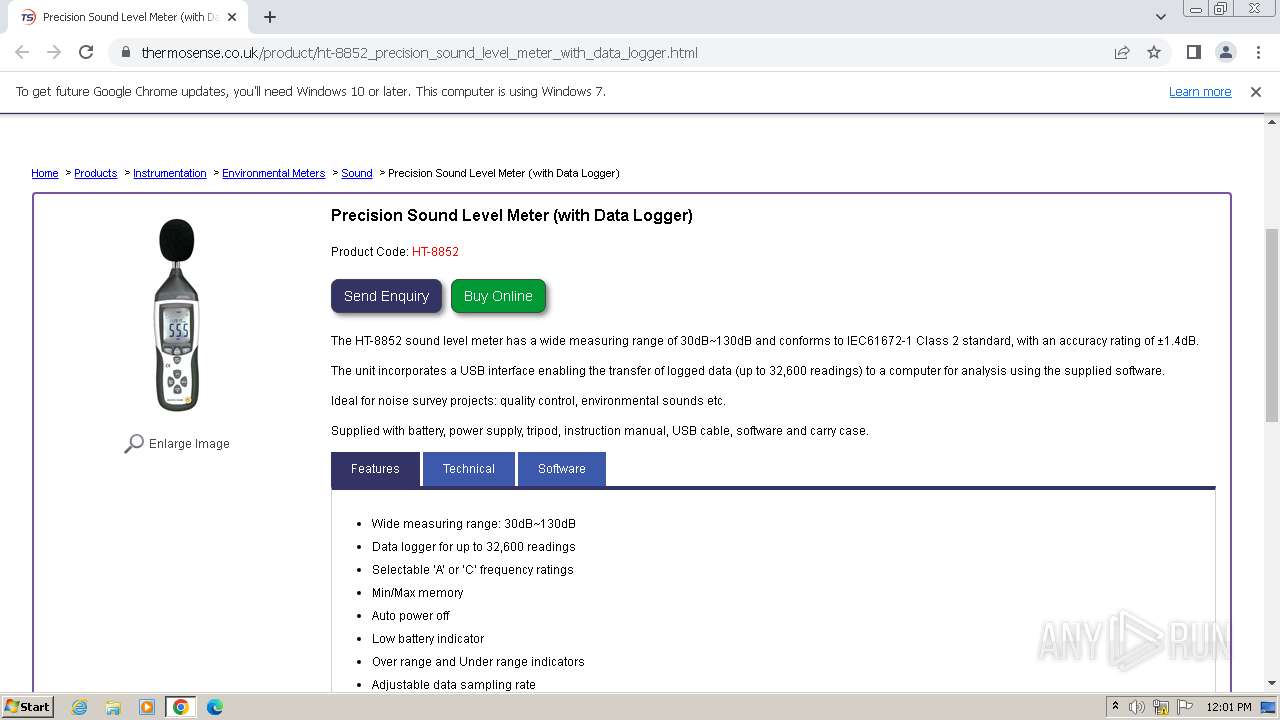The width and height of the screenshot is (1280, 720).
Task: View site information lock icon
Action: pos(125,52)
